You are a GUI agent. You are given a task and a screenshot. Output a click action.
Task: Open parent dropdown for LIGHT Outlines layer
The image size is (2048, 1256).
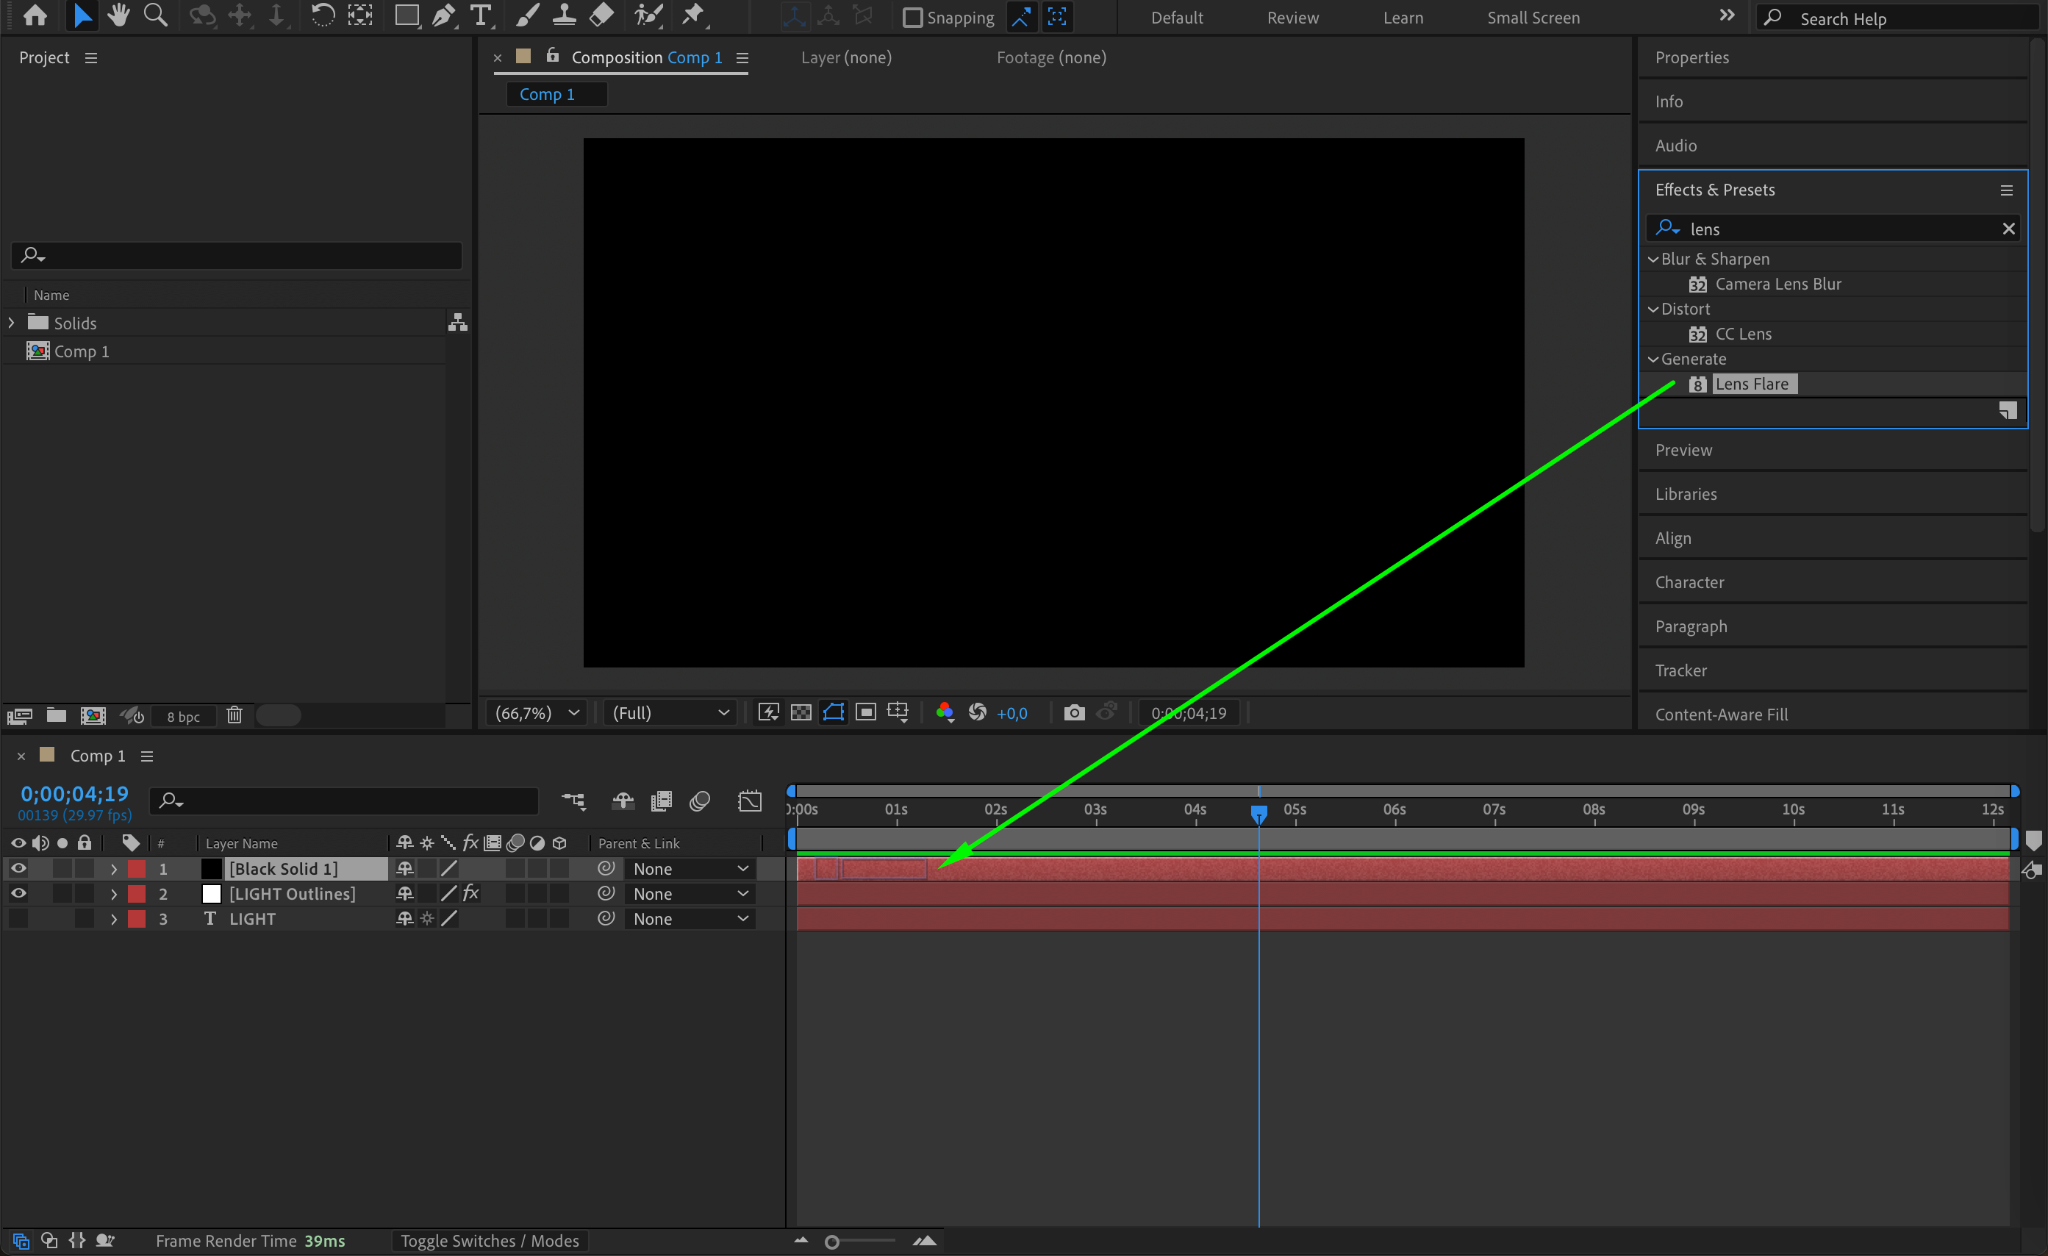690,894
